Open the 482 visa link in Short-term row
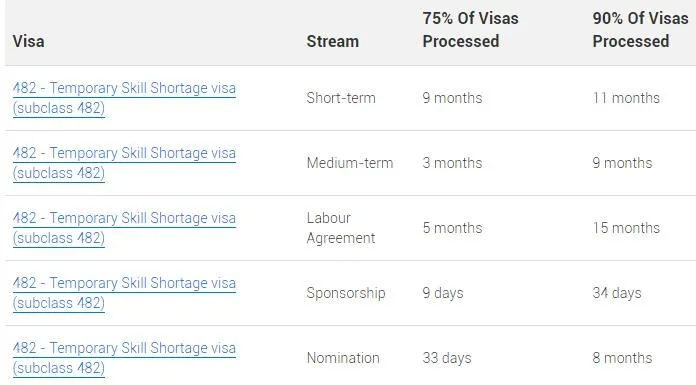The image size is (696, 385). point(124,98)
